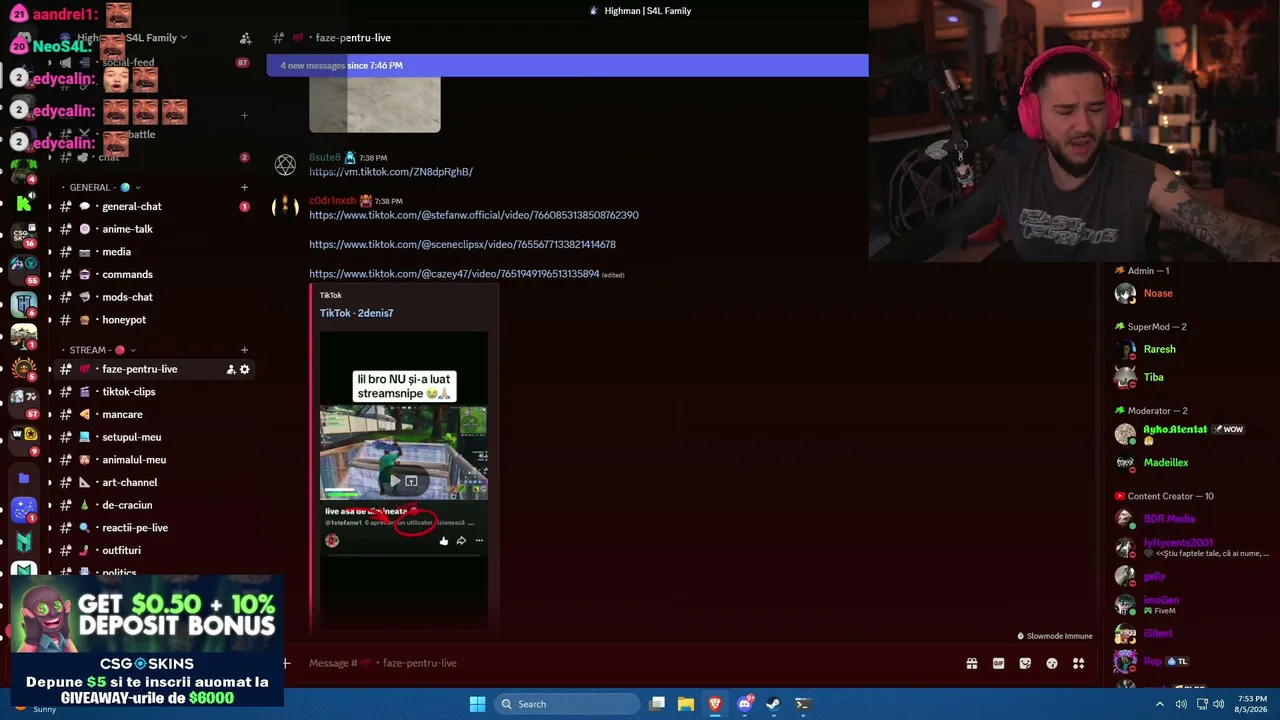Screen dimensions: 1280x720
Task: Open the gift button in message bar
Action: pos(971,663)
